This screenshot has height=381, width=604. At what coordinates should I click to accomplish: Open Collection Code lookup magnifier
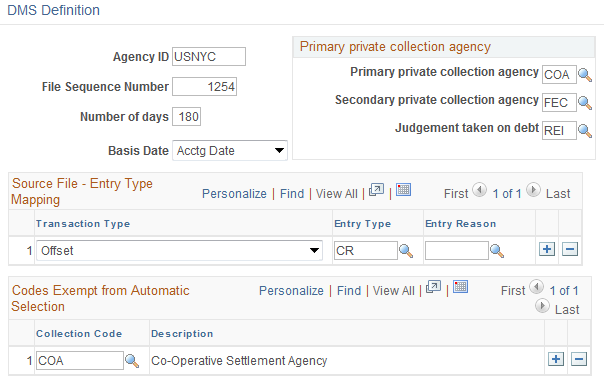click(x=132, y=361)
